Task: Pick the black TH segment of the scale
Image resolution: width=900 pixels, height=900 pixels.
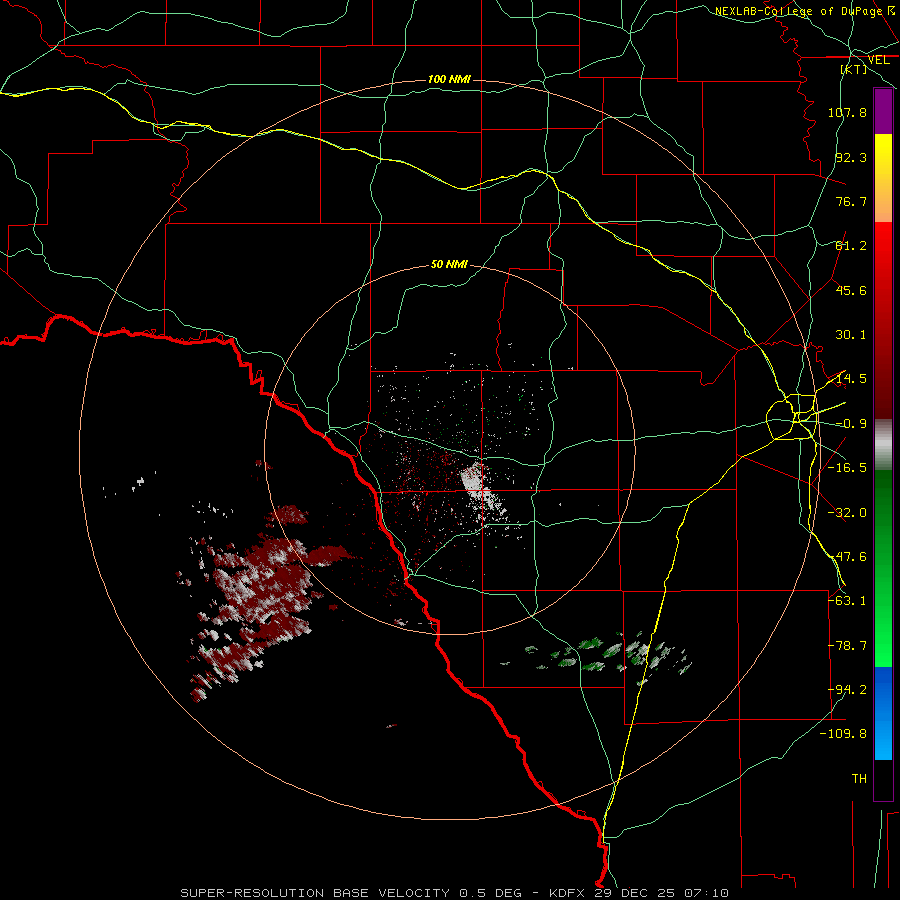Action: pyautogui.click(x=883, y=779)
